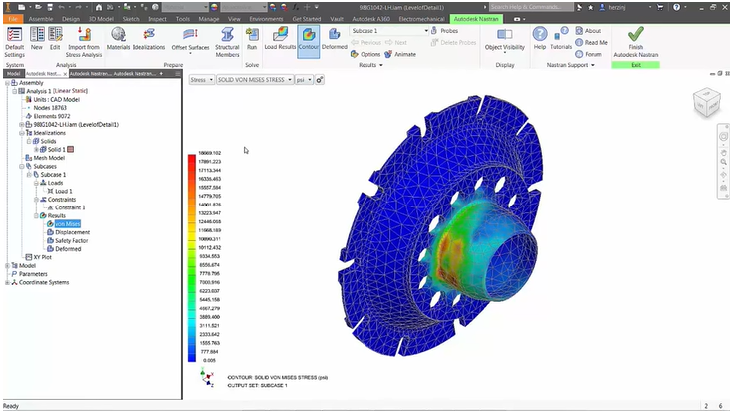Image resolution: width=732 pixels, height=411 pixels.
Task: Open Default Settings in the ribbon
Action: pos(15,43)
